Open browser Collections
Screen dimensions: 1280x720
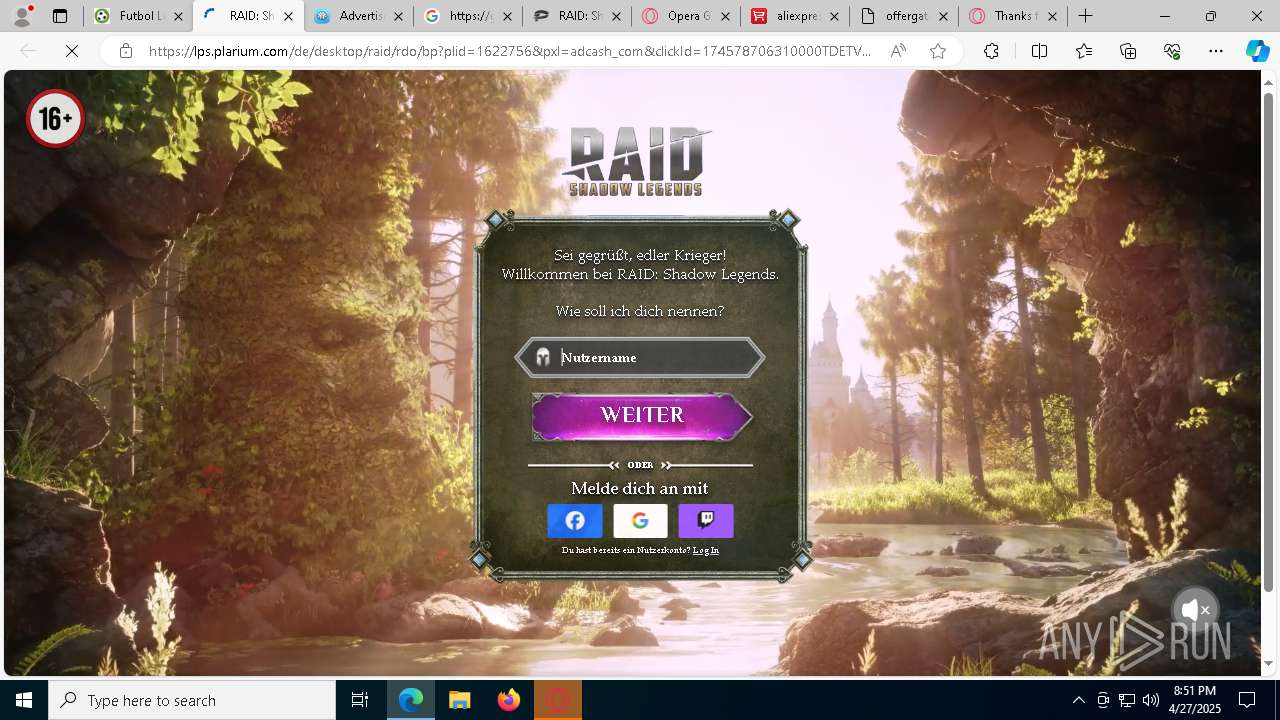(1128, 51)
